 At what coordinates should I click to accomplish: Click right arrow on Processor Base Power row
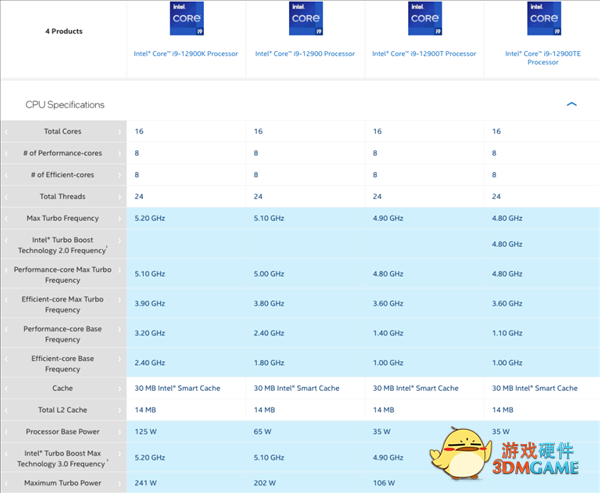(x=119, y=432)
